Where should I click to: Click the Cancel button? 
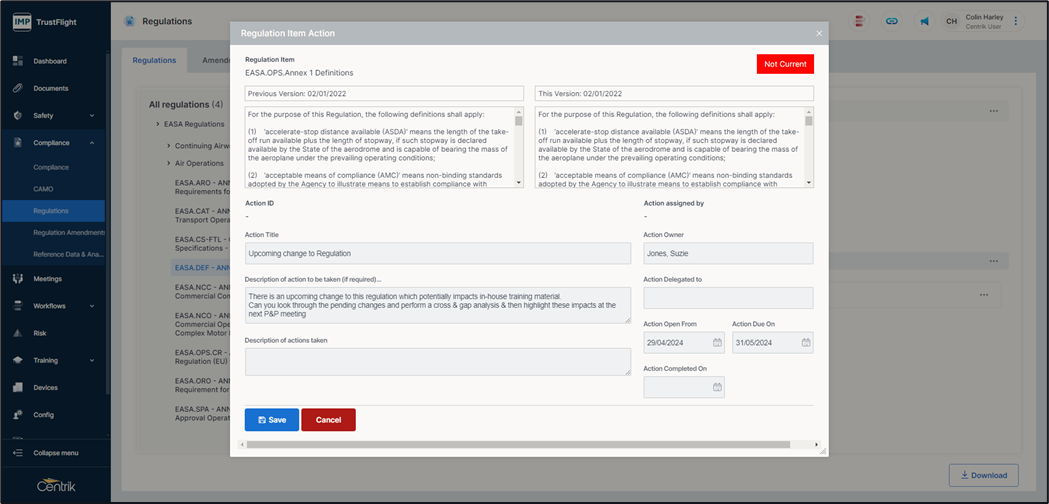click(328, 420)
